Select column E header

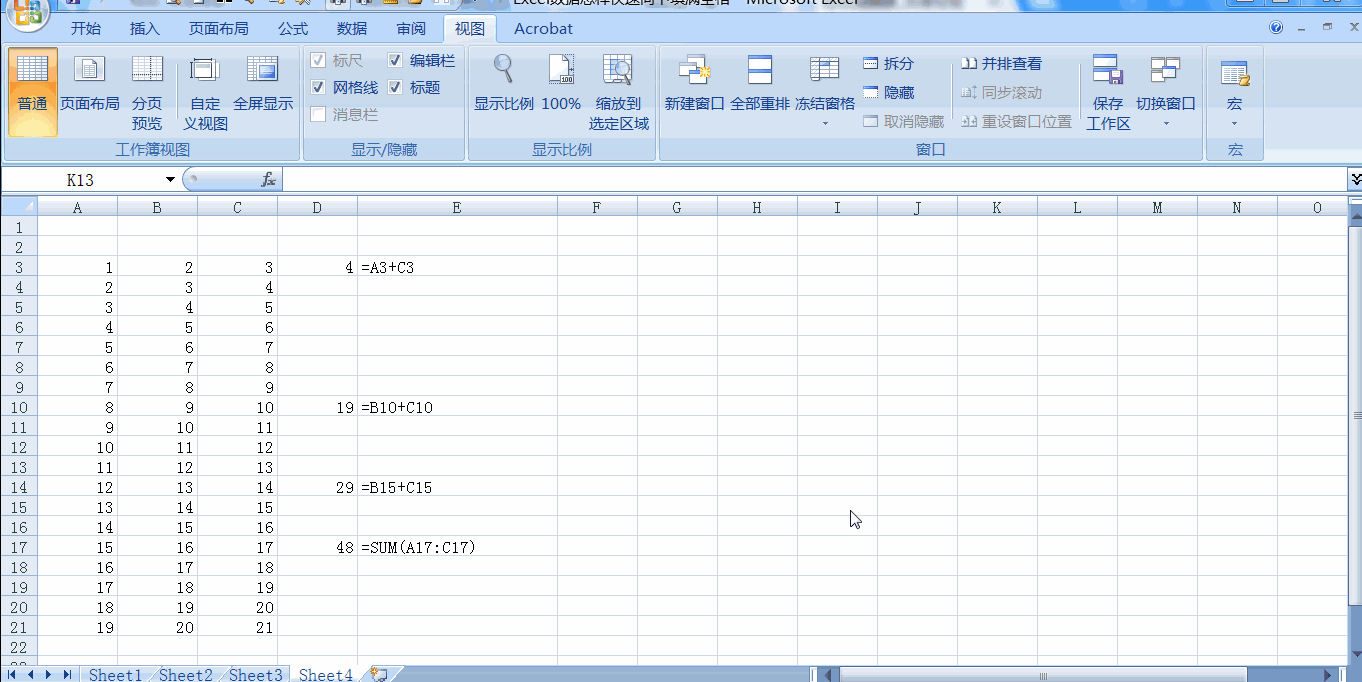[x=457, y=207]
